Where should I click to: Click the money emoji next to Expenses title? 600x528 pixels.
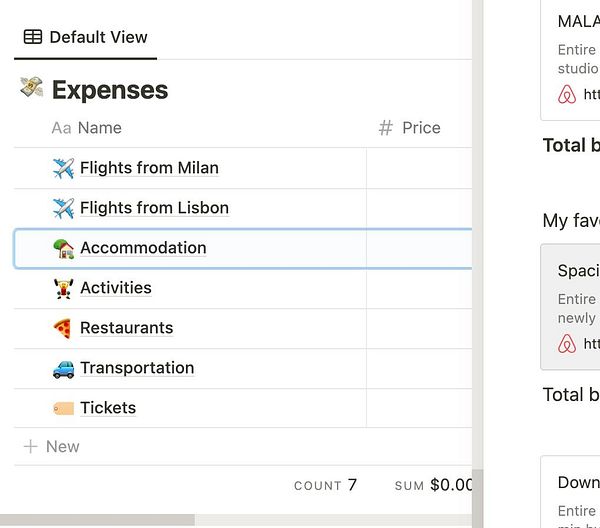tap(31, 88)
